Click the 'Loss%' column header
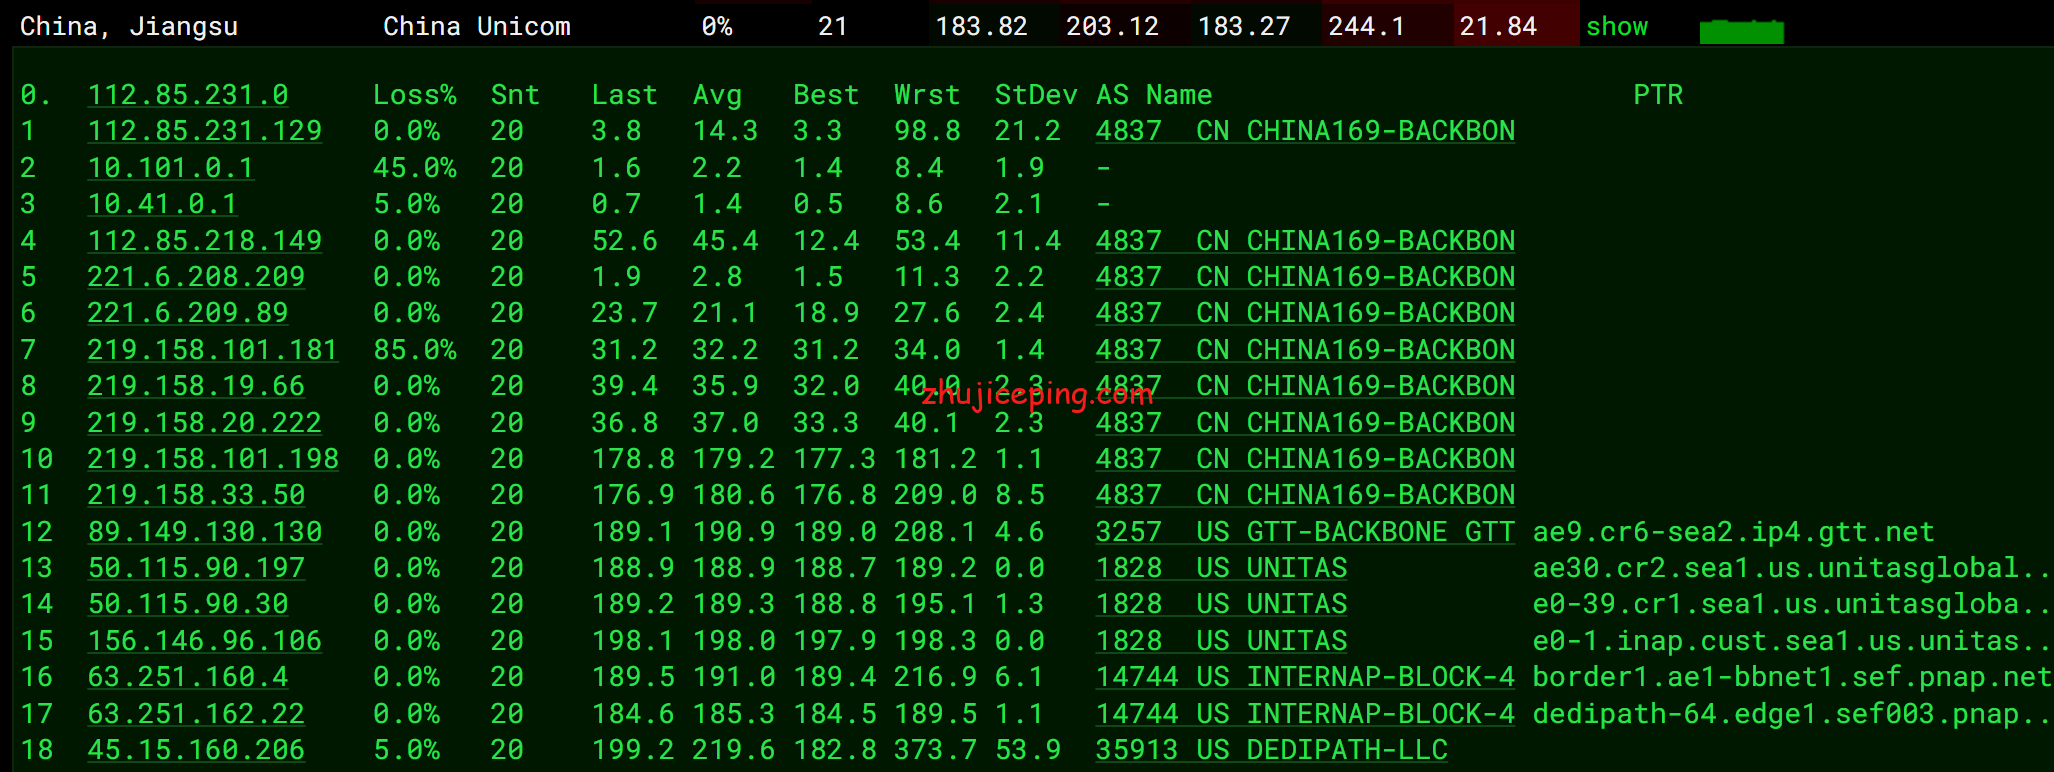The height and width of the screenshot is (772, 2054). (x=415, y=95)
